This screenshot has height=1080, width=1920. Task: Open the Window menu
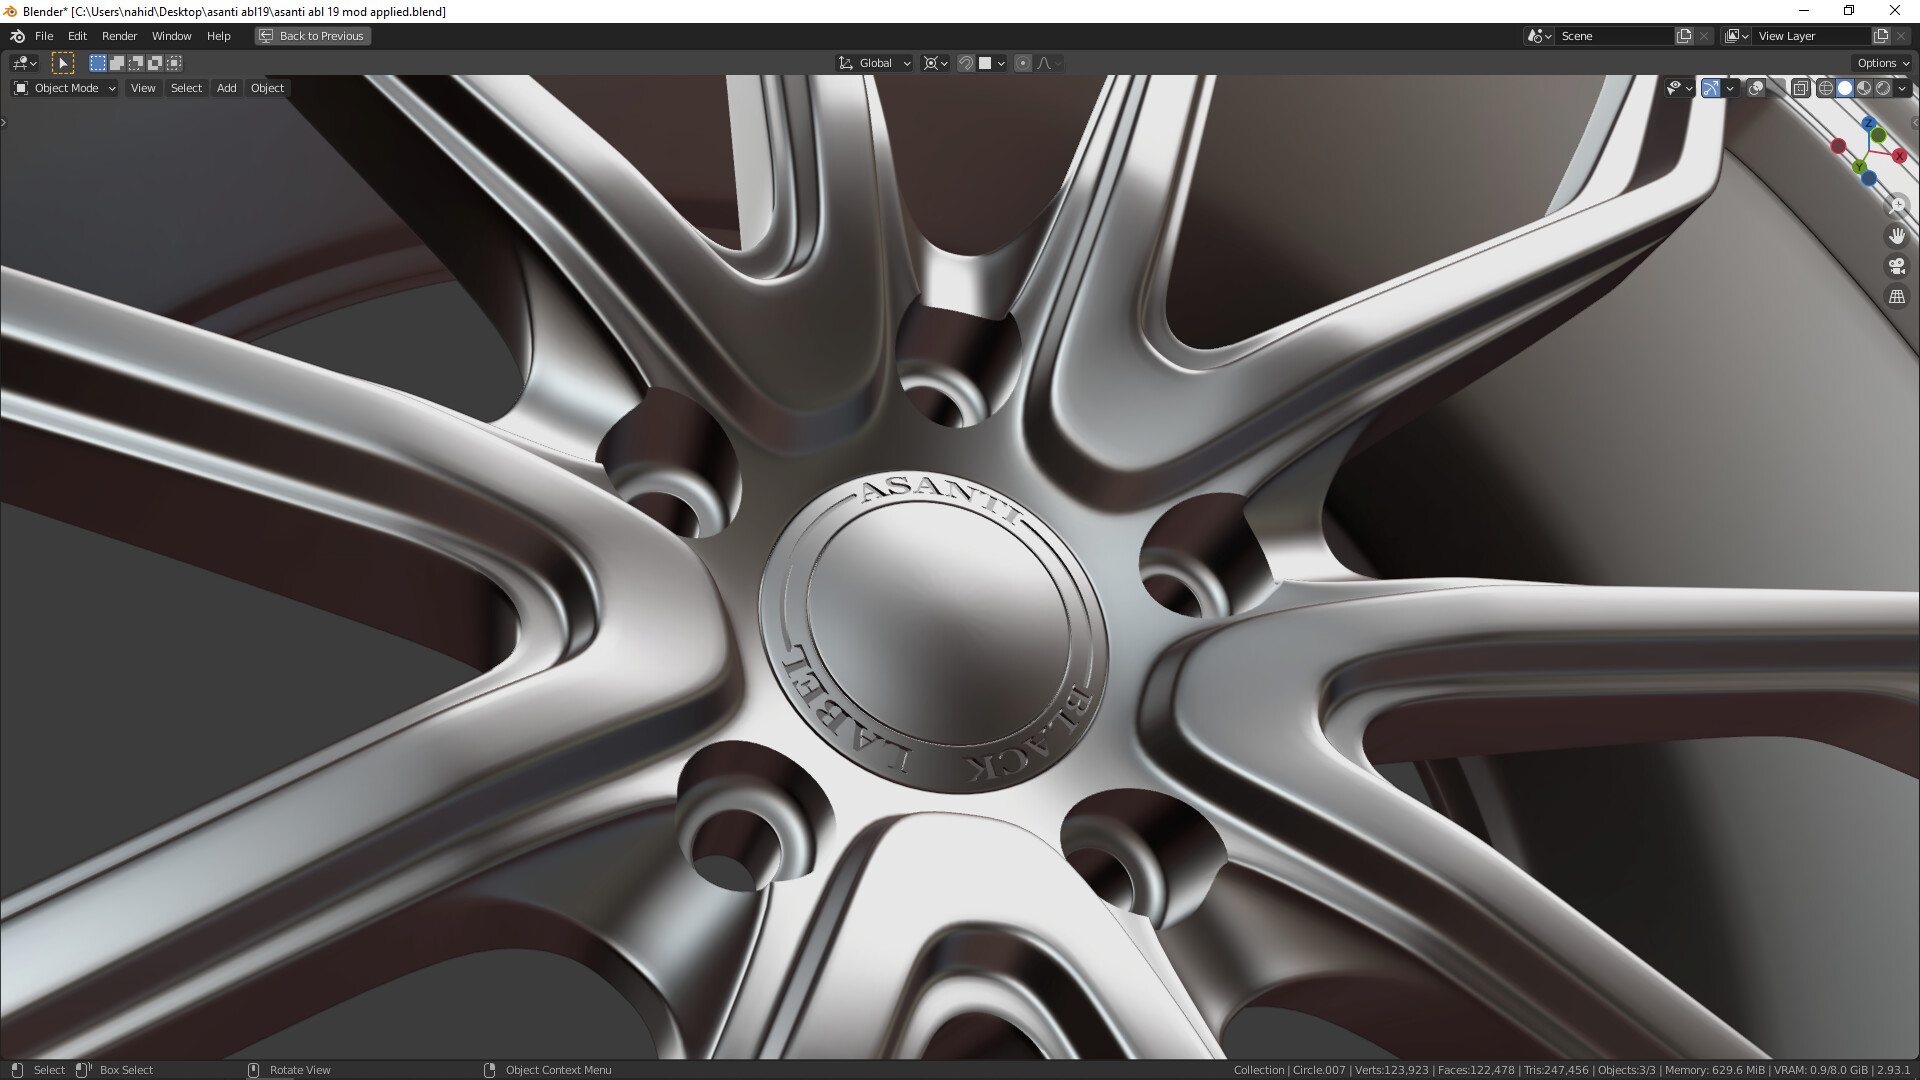pos(171,36)
